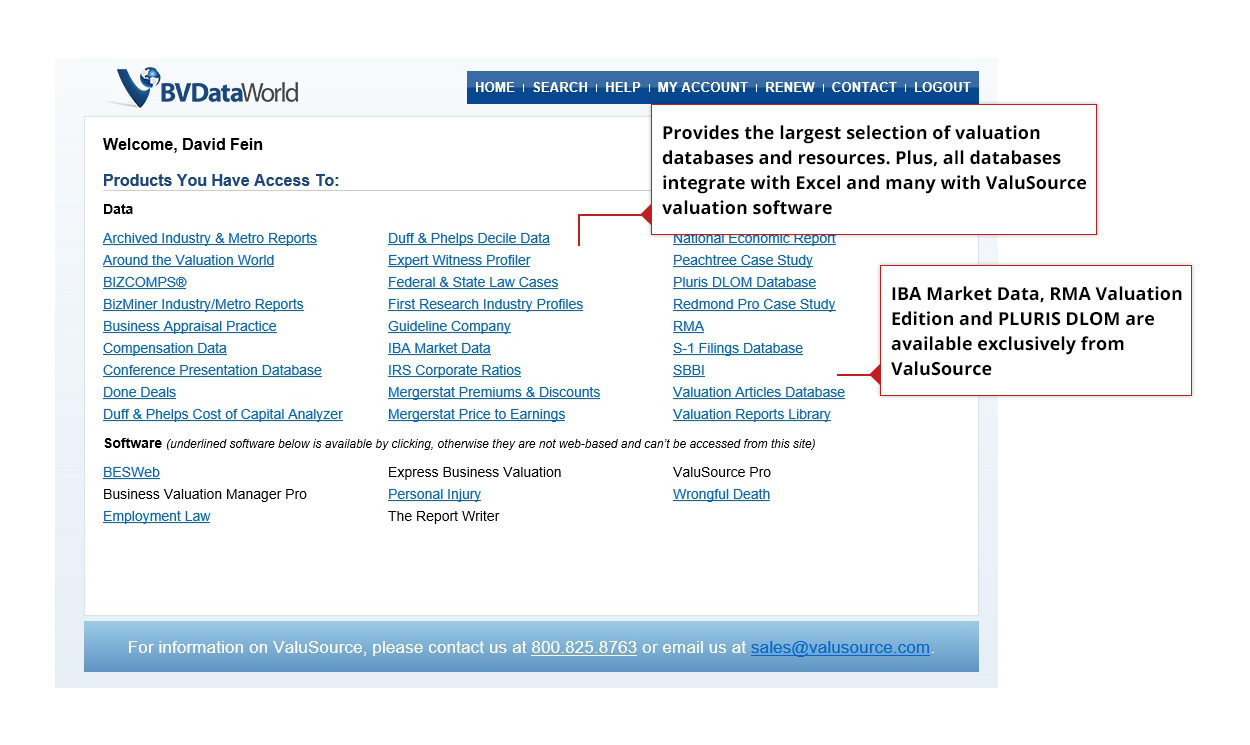Call the 800.825.8763 phone number link
The width and height of the screenshot is (1250, 745).
[x=584, y=647]
